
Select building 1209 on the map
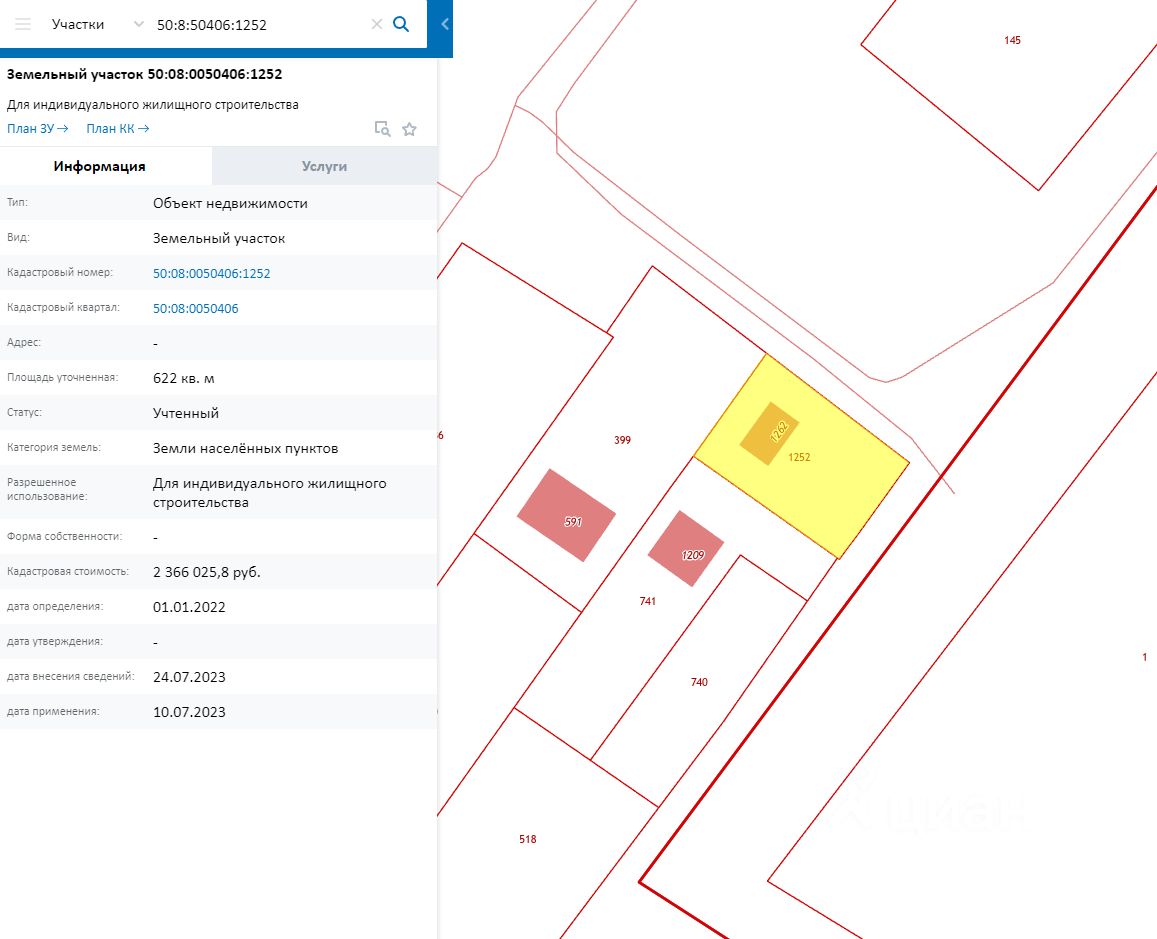685,549
